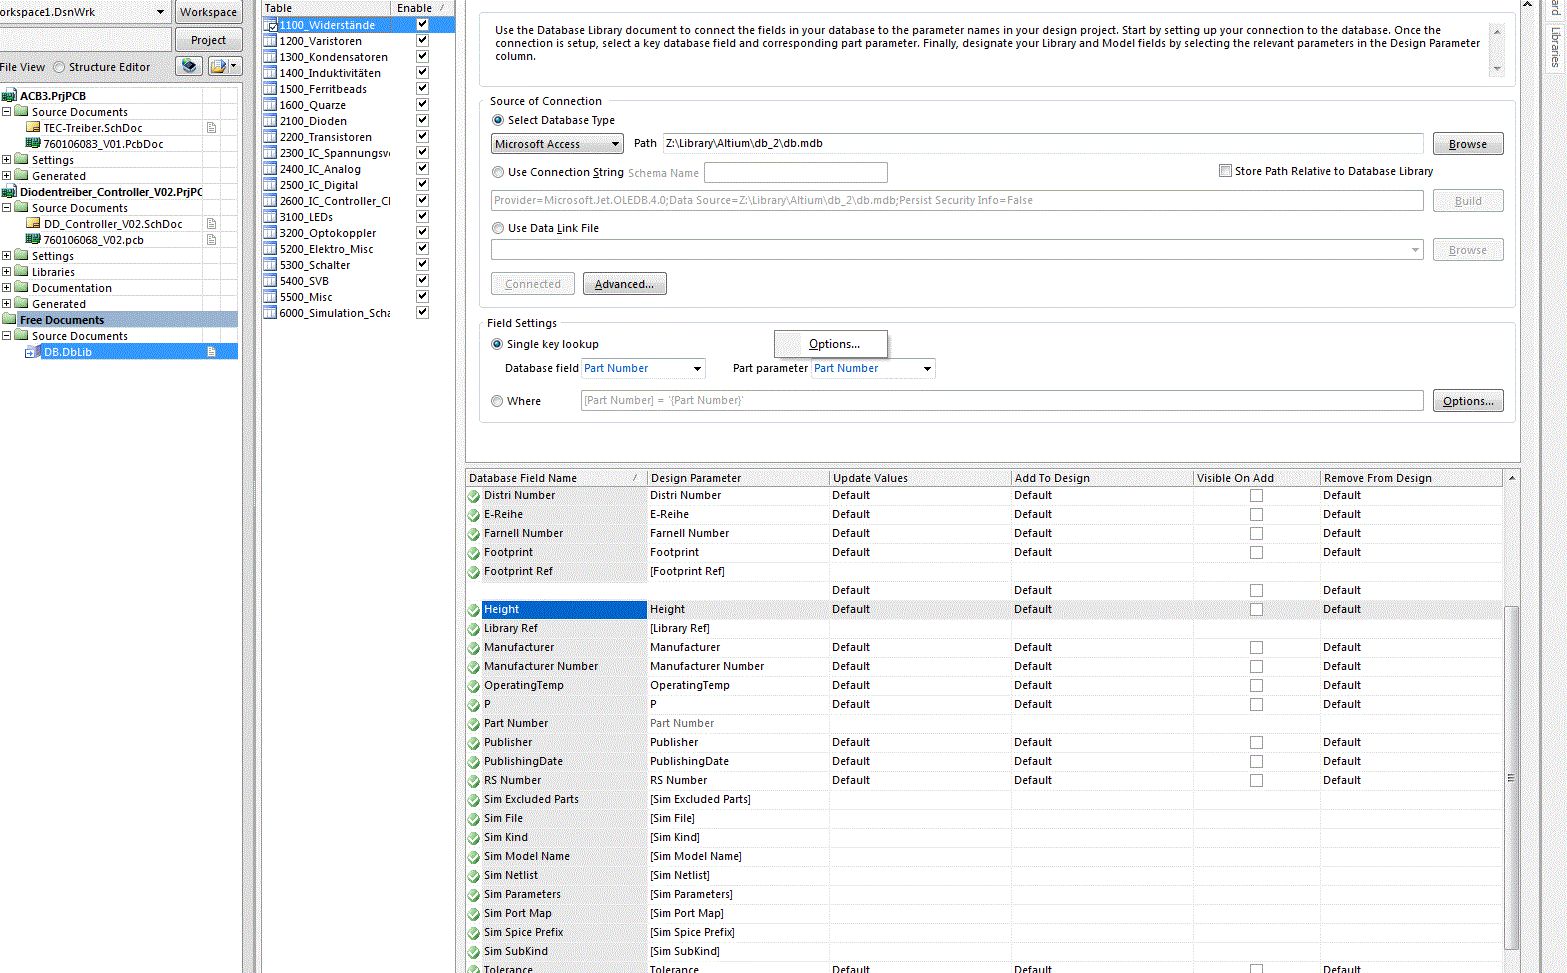Click table icon next to 2100_Dioden

[x=270, y=121]
